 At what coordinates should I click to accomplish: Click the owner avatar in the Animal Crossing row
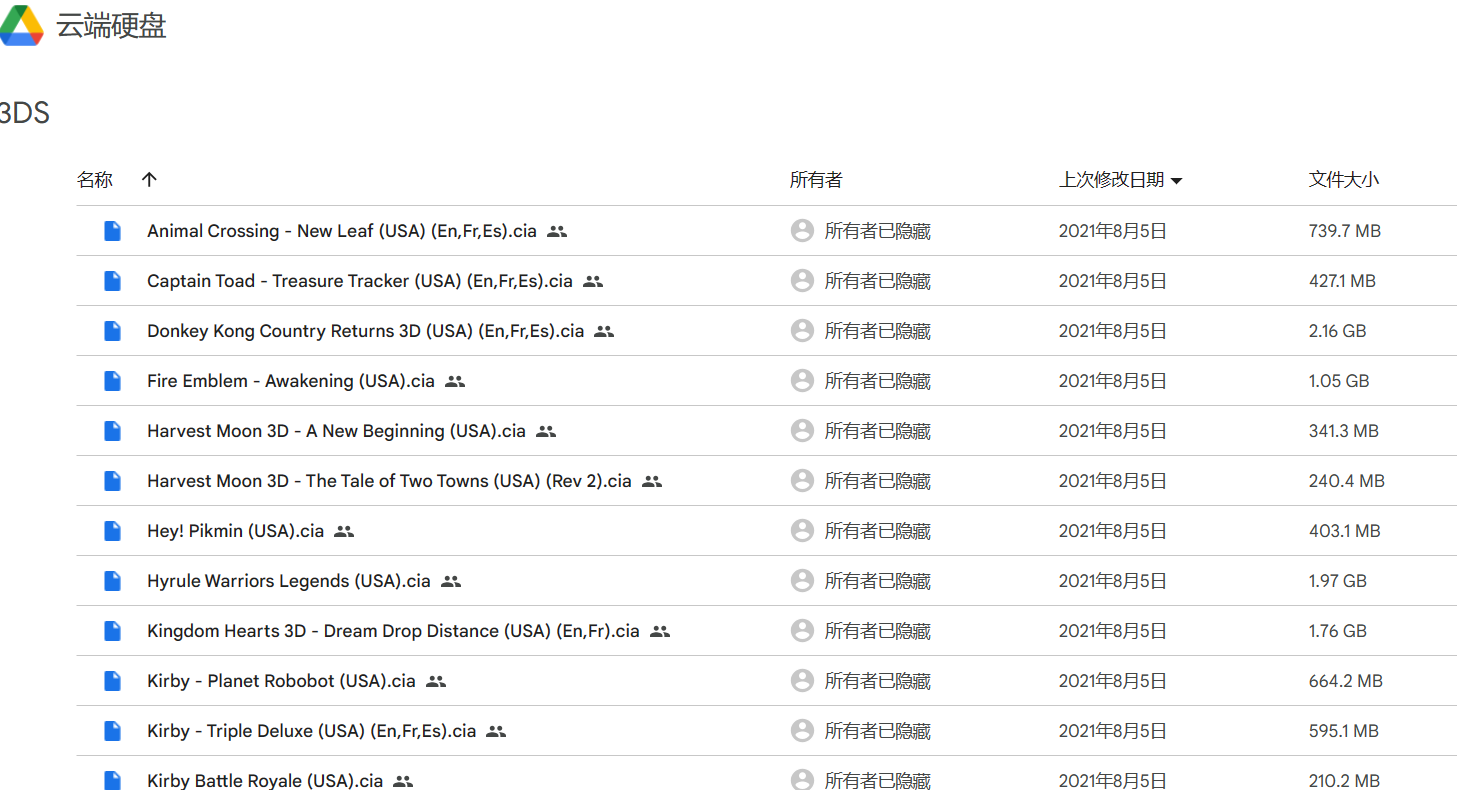pos(802,231)
